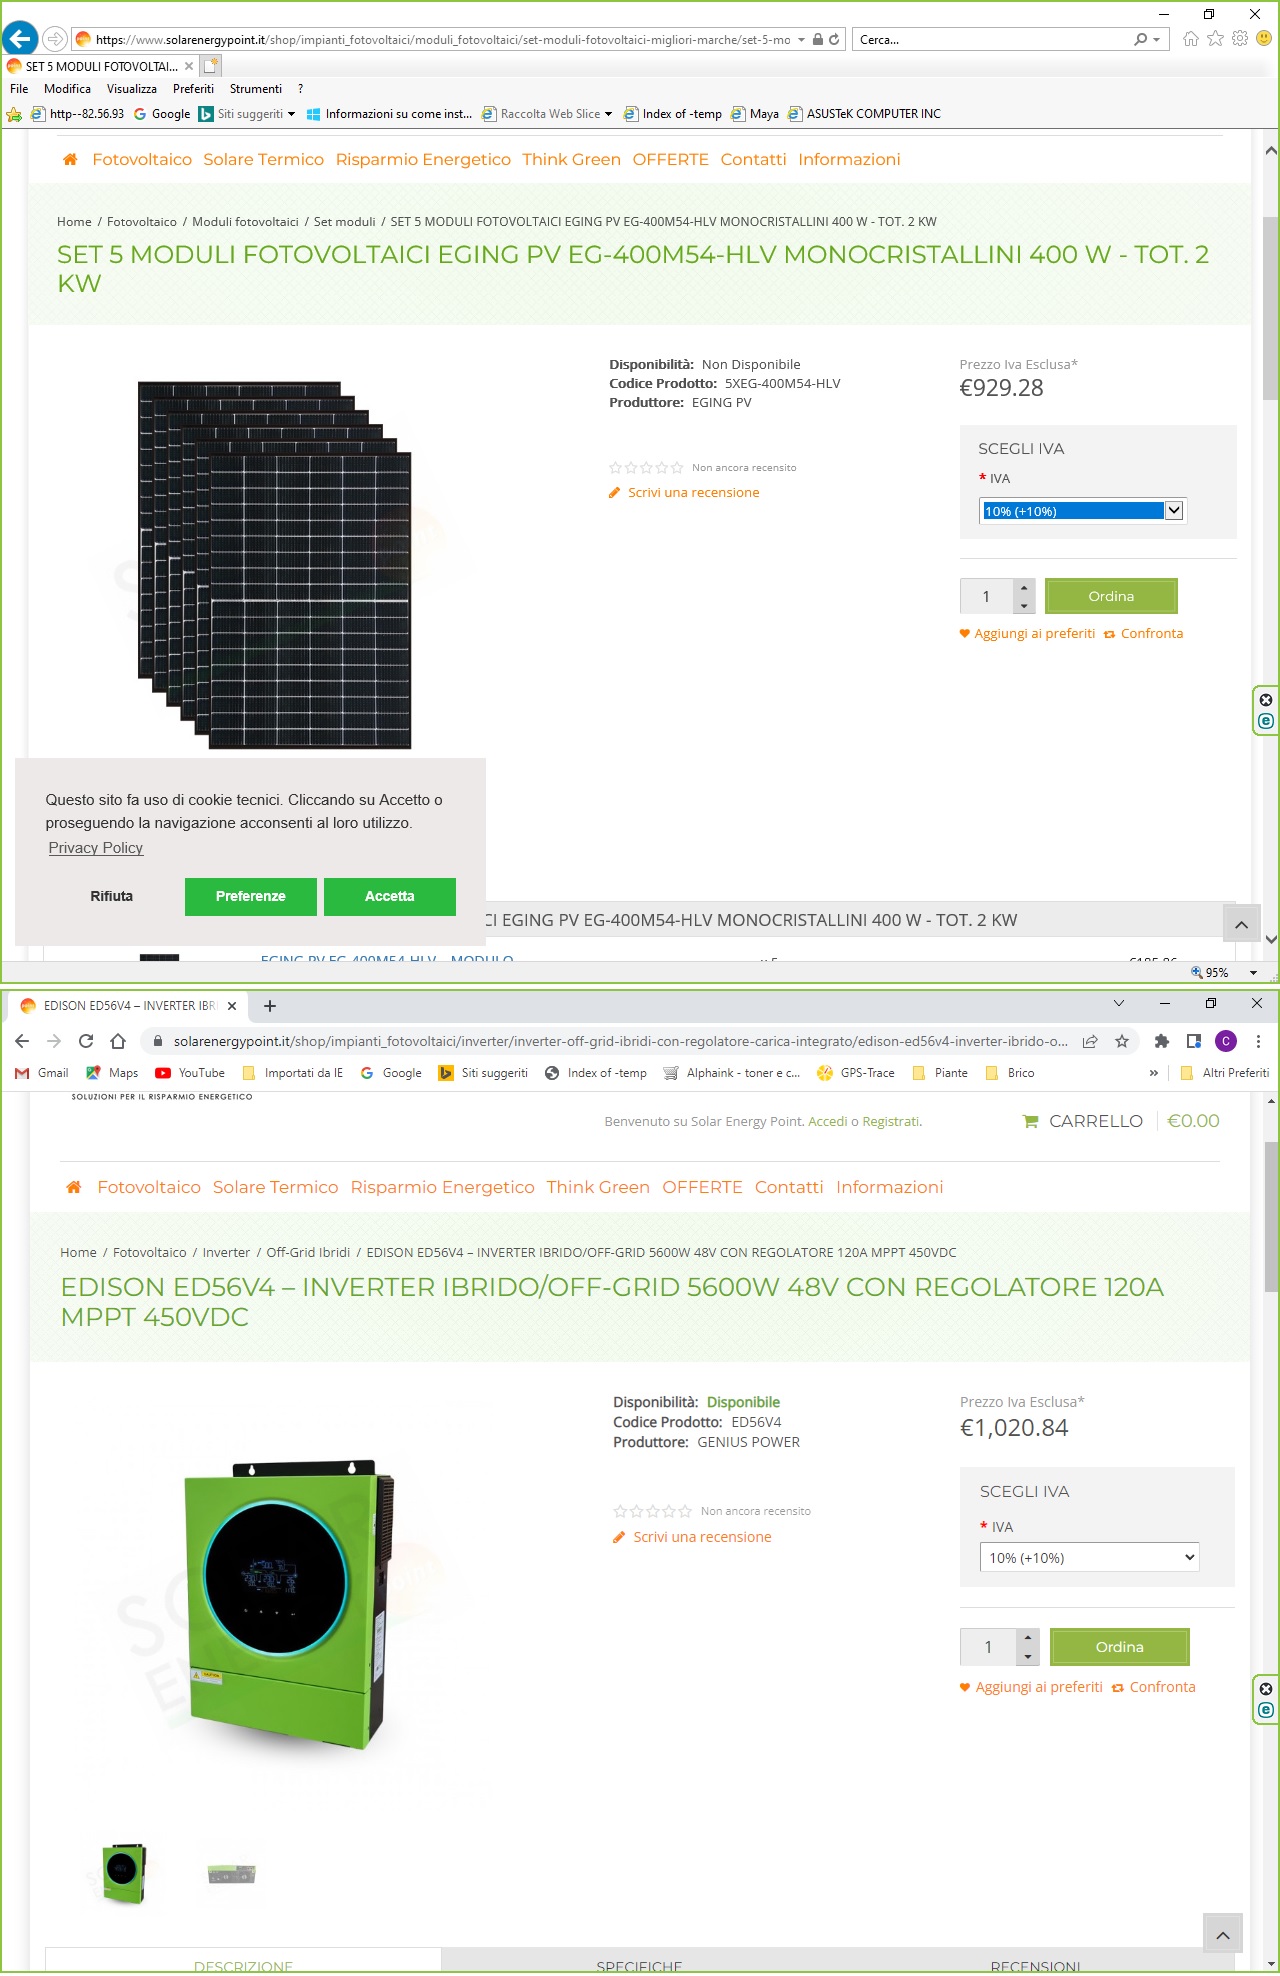Image resolution: width=1280 pixels, height=1976 pixels.
Task: Open new tab in Chrome with plus icon
Action: pos(270,1006)
